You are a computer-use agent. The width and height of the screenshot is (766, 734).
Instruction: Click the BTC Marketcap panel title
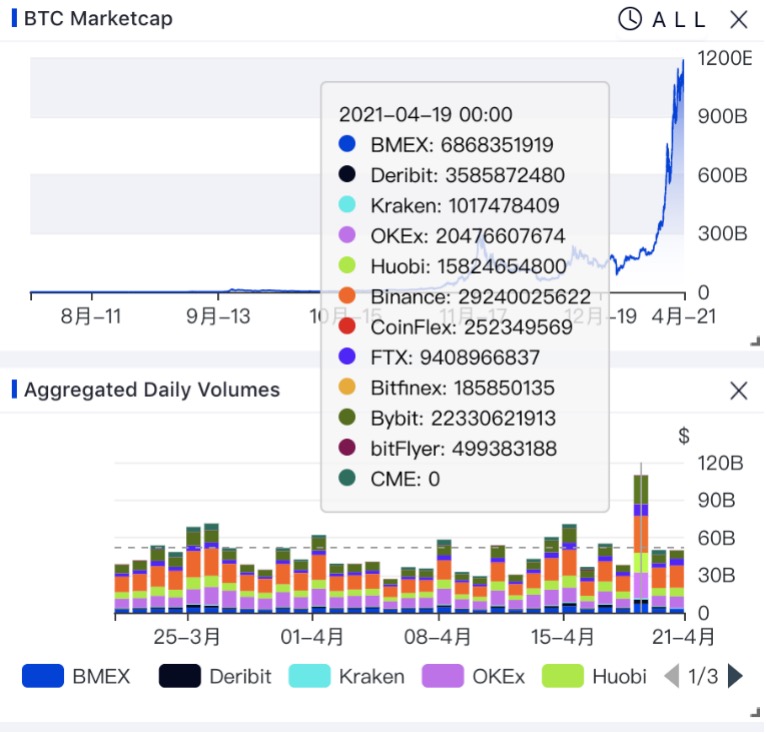click(98, 19)
